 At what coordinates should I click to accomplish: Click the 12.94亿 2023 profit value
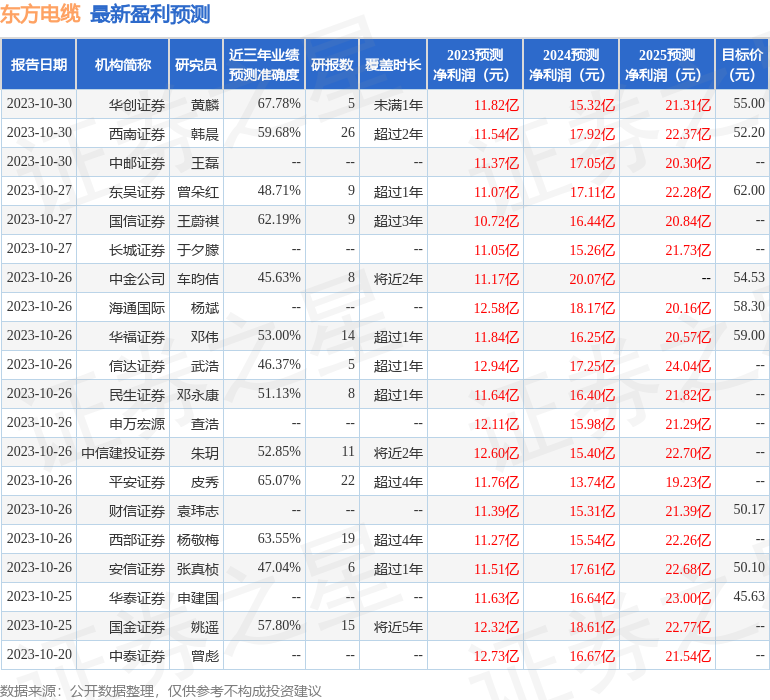click(x=496, y=365)
